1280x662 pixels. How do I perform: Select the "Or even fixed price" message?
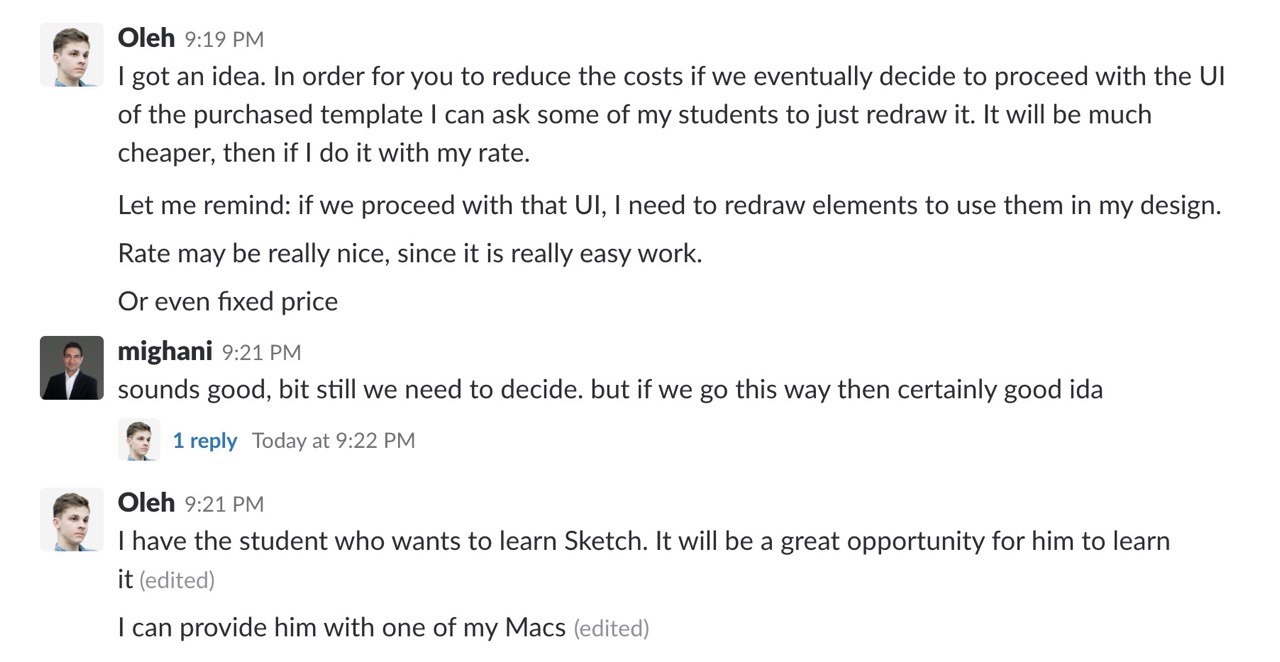coord(228,301)
